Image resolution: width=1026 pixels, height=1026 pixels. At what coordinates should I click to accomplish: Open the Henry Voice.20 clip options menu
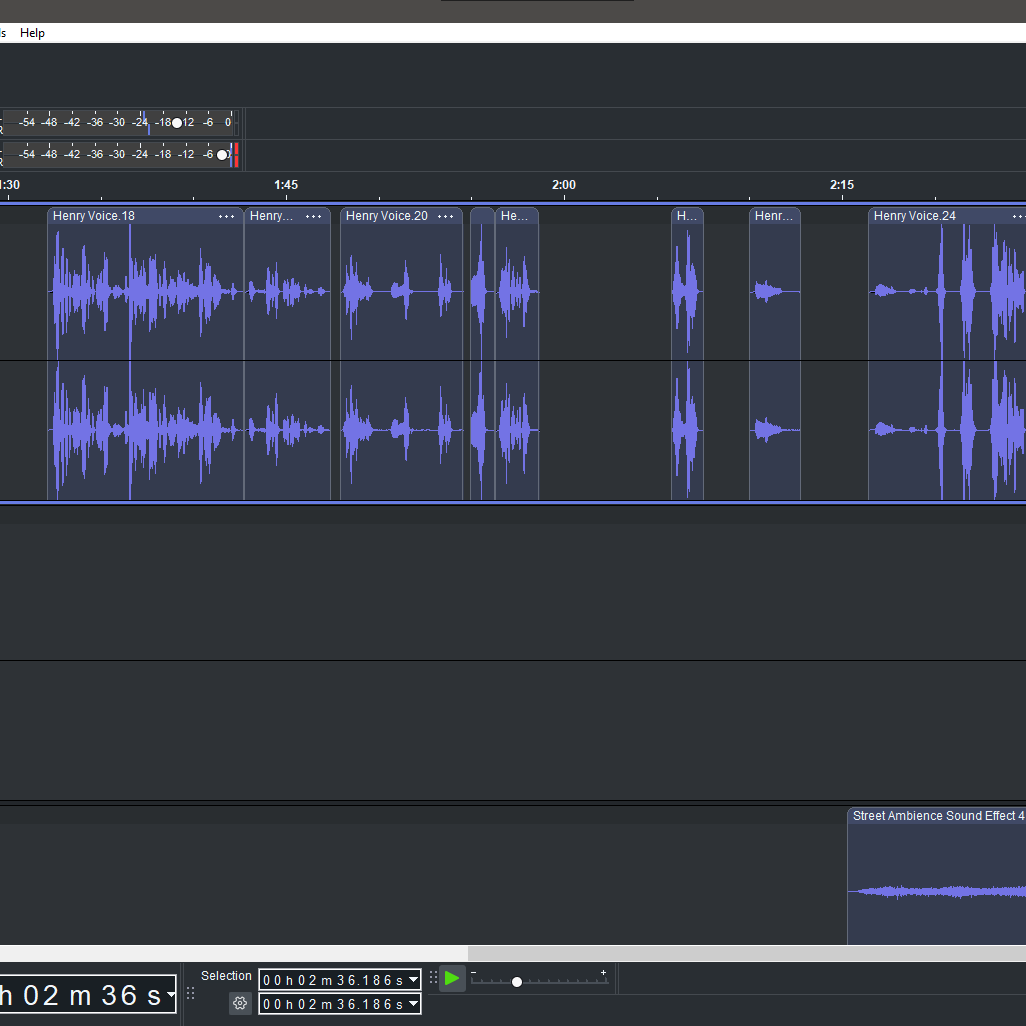pyautogui.click(x=446, y=216)
